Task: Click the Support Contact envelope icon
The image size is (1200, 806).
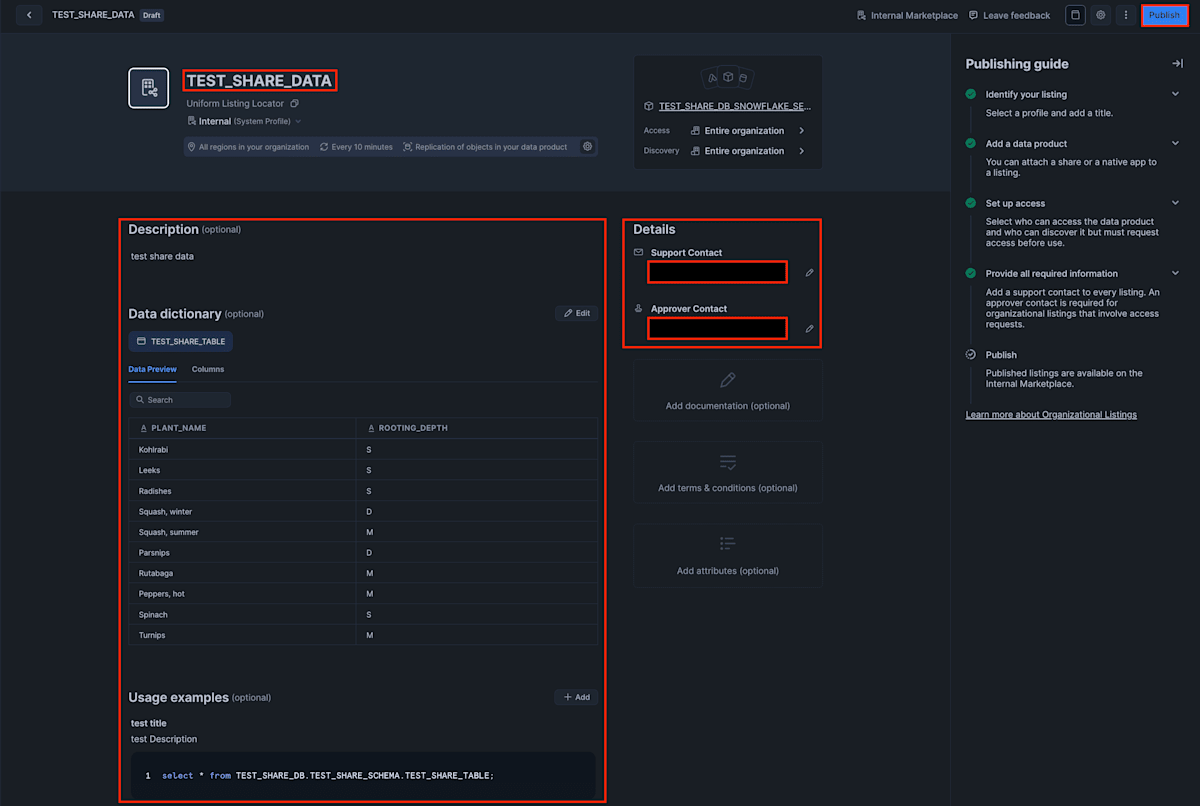Action: pos(639,252)
